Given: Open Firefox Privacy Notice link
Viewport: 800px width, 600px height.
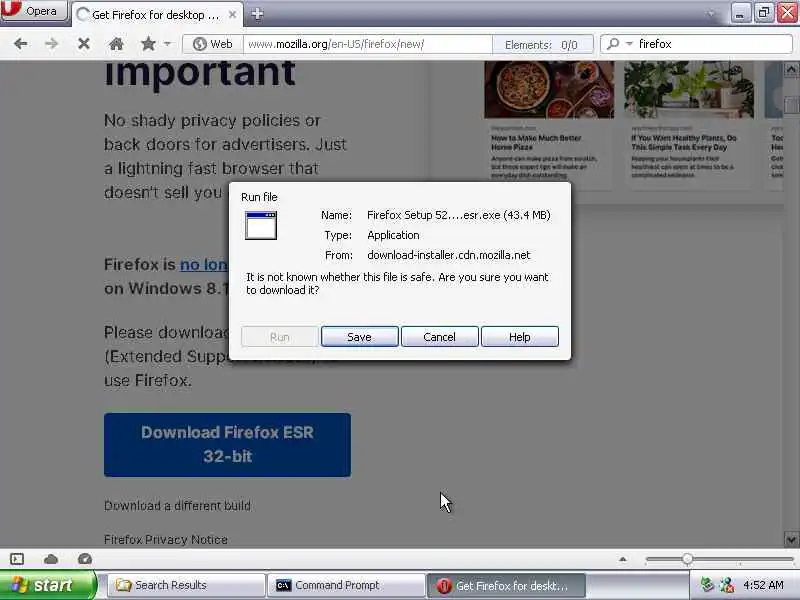Looking at the screenshot, I should coord(166,539).
